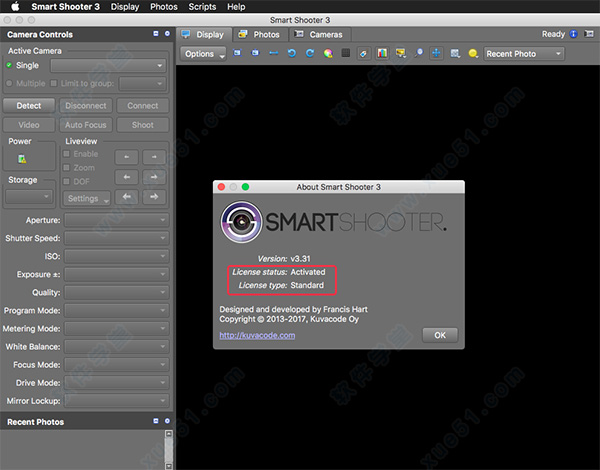The width and height of the screenshot is (600, 470).
Task: Click liveview middle-row right arrow
Action: [x=154, y=177]
